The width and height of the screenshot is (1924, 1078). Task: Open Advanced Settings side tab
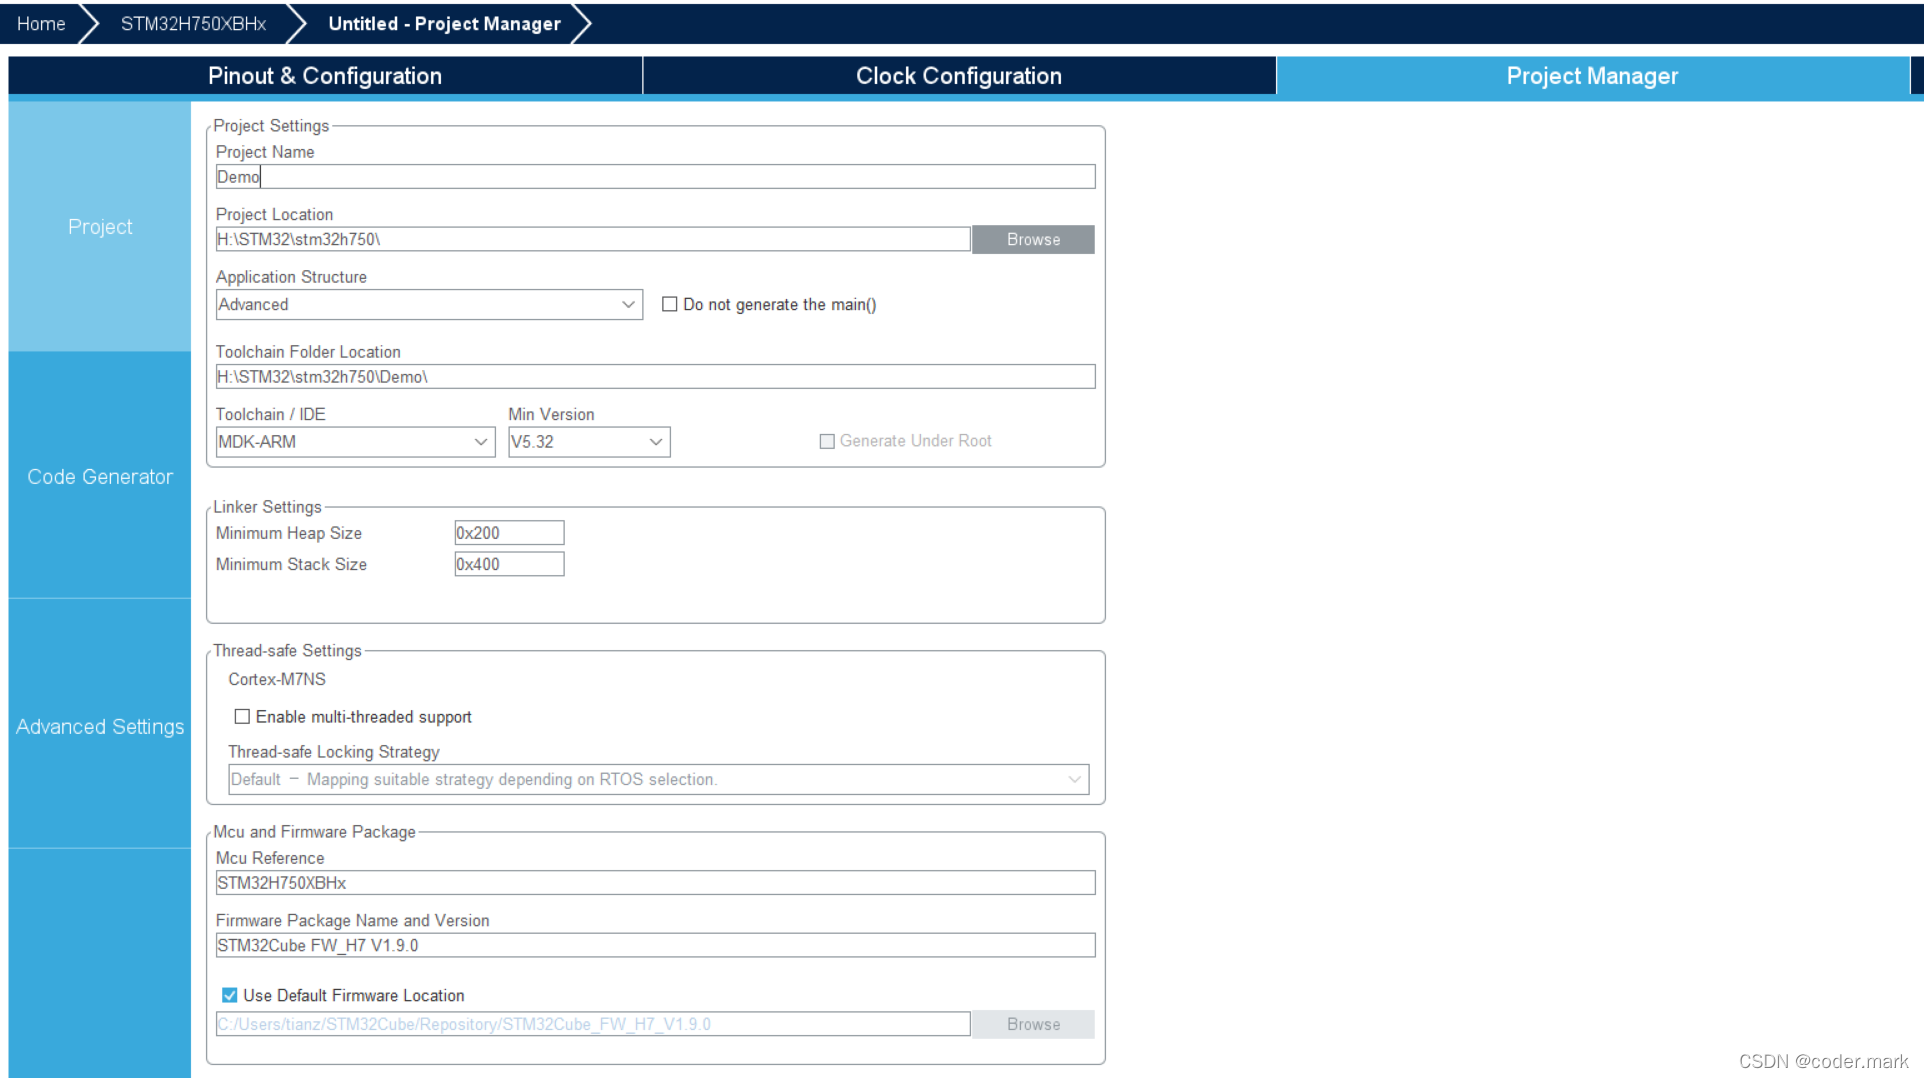[x=100, y=727]
